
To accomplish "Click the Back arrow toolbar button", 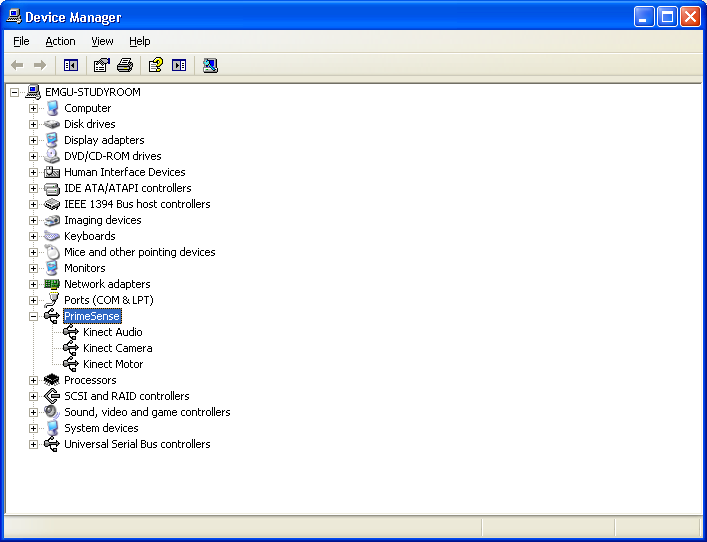I will 17,65.
